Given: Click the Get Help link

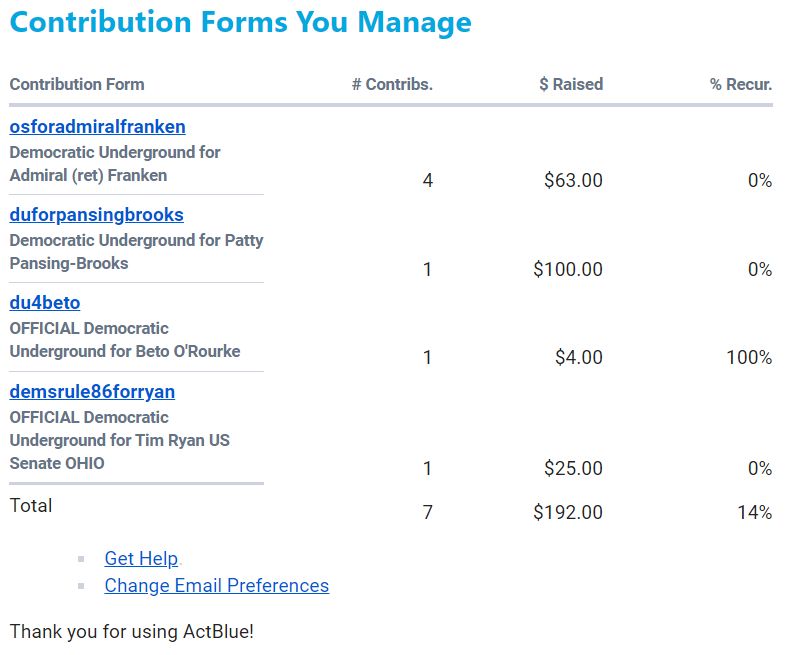Looking at the screenshot, I should [x=141, y=559].
